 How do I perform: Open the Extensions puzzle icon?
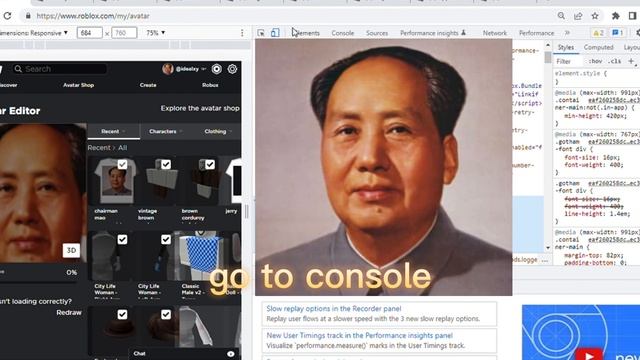point(616,16)
